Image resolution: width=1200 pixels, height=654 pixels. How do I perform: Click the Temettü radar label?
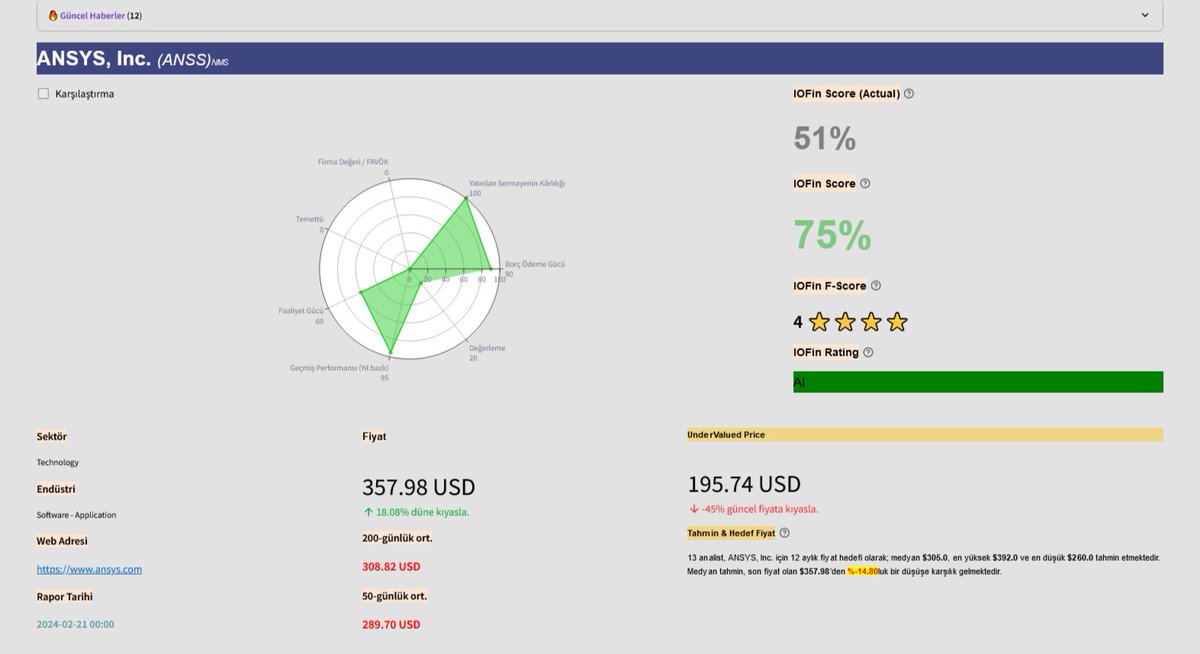click(310, 218)
